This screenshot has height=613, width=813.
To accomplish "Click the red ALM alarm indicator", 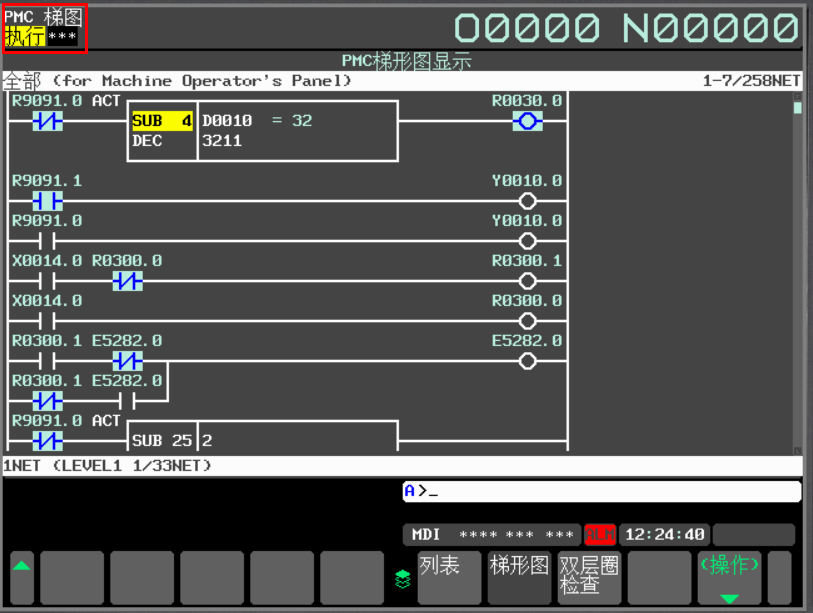I will (600, 535).
